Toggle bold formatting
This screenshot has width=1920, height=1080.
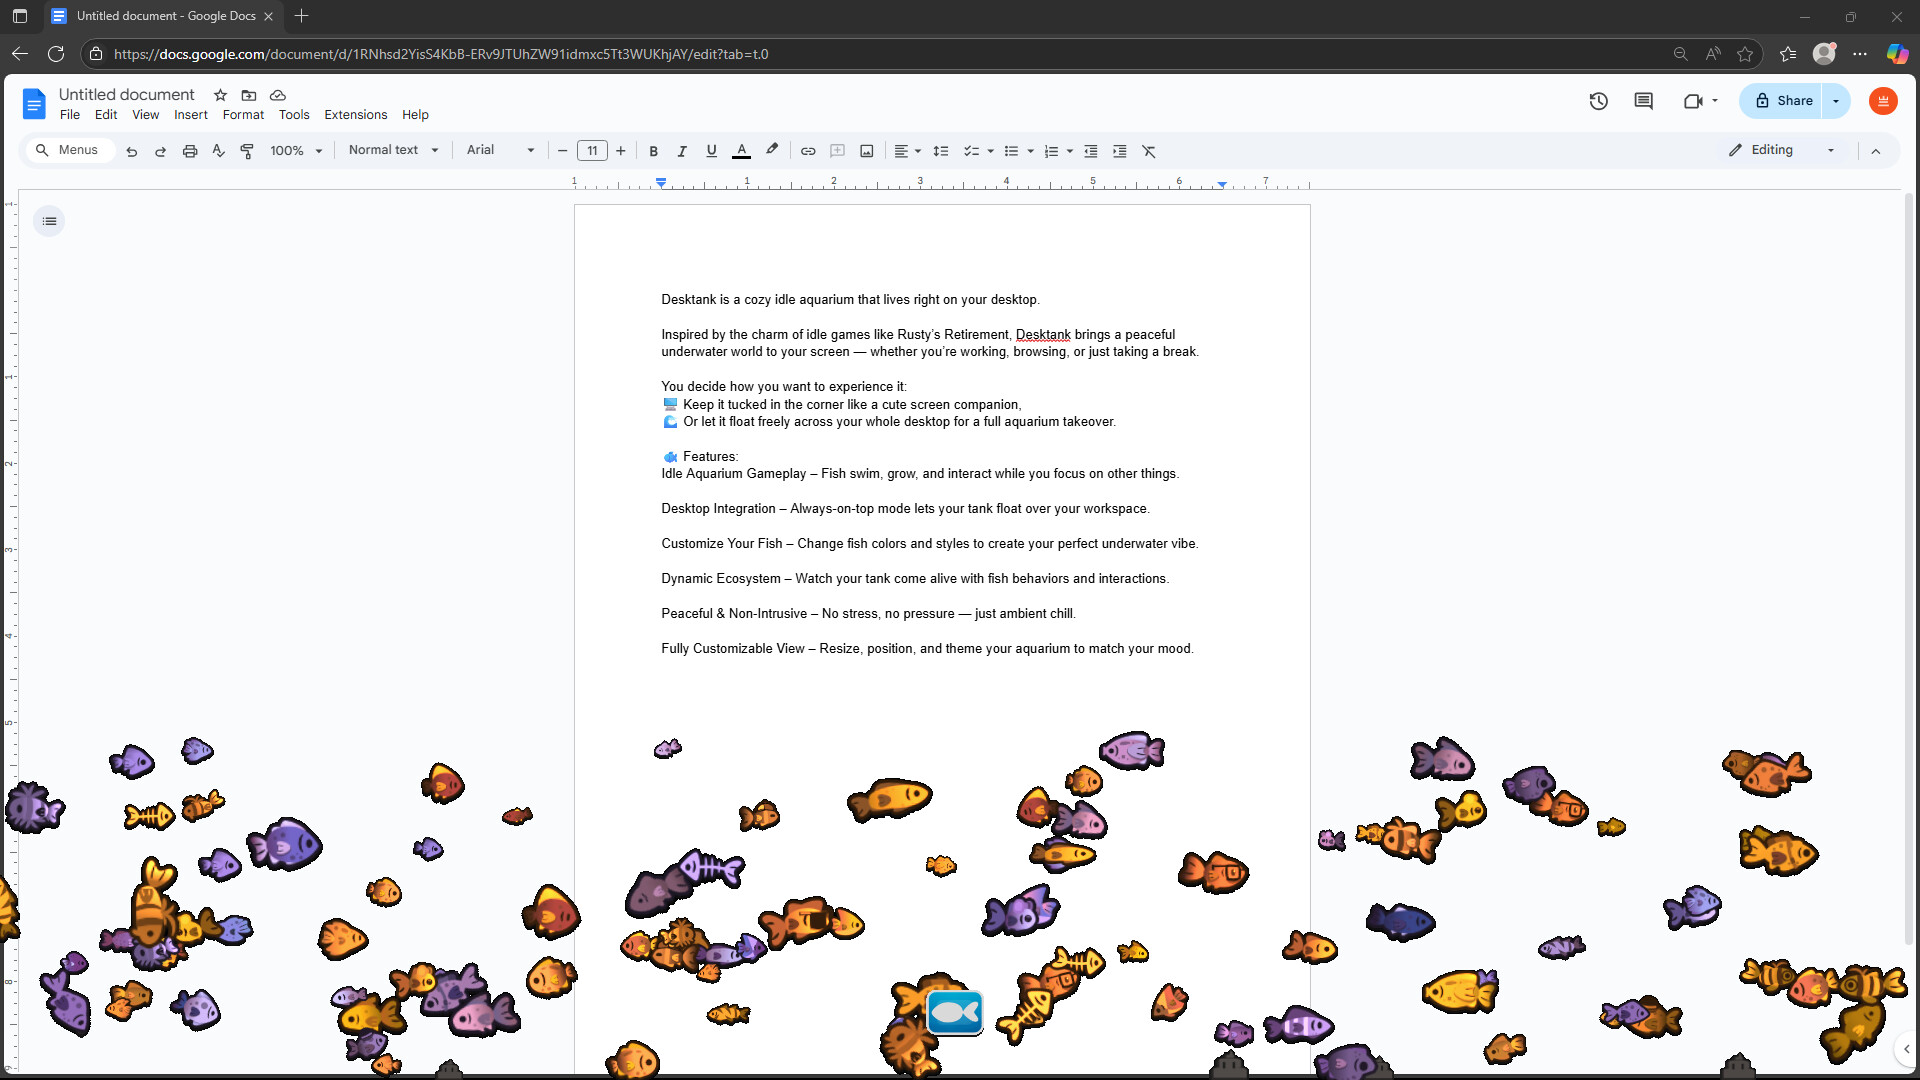tap(653, 151)
